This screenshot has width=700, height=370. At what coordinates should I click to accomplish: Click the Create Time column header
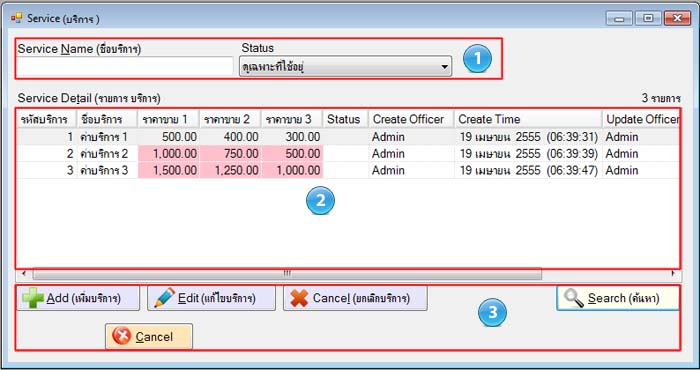click(x=528, y=119)
